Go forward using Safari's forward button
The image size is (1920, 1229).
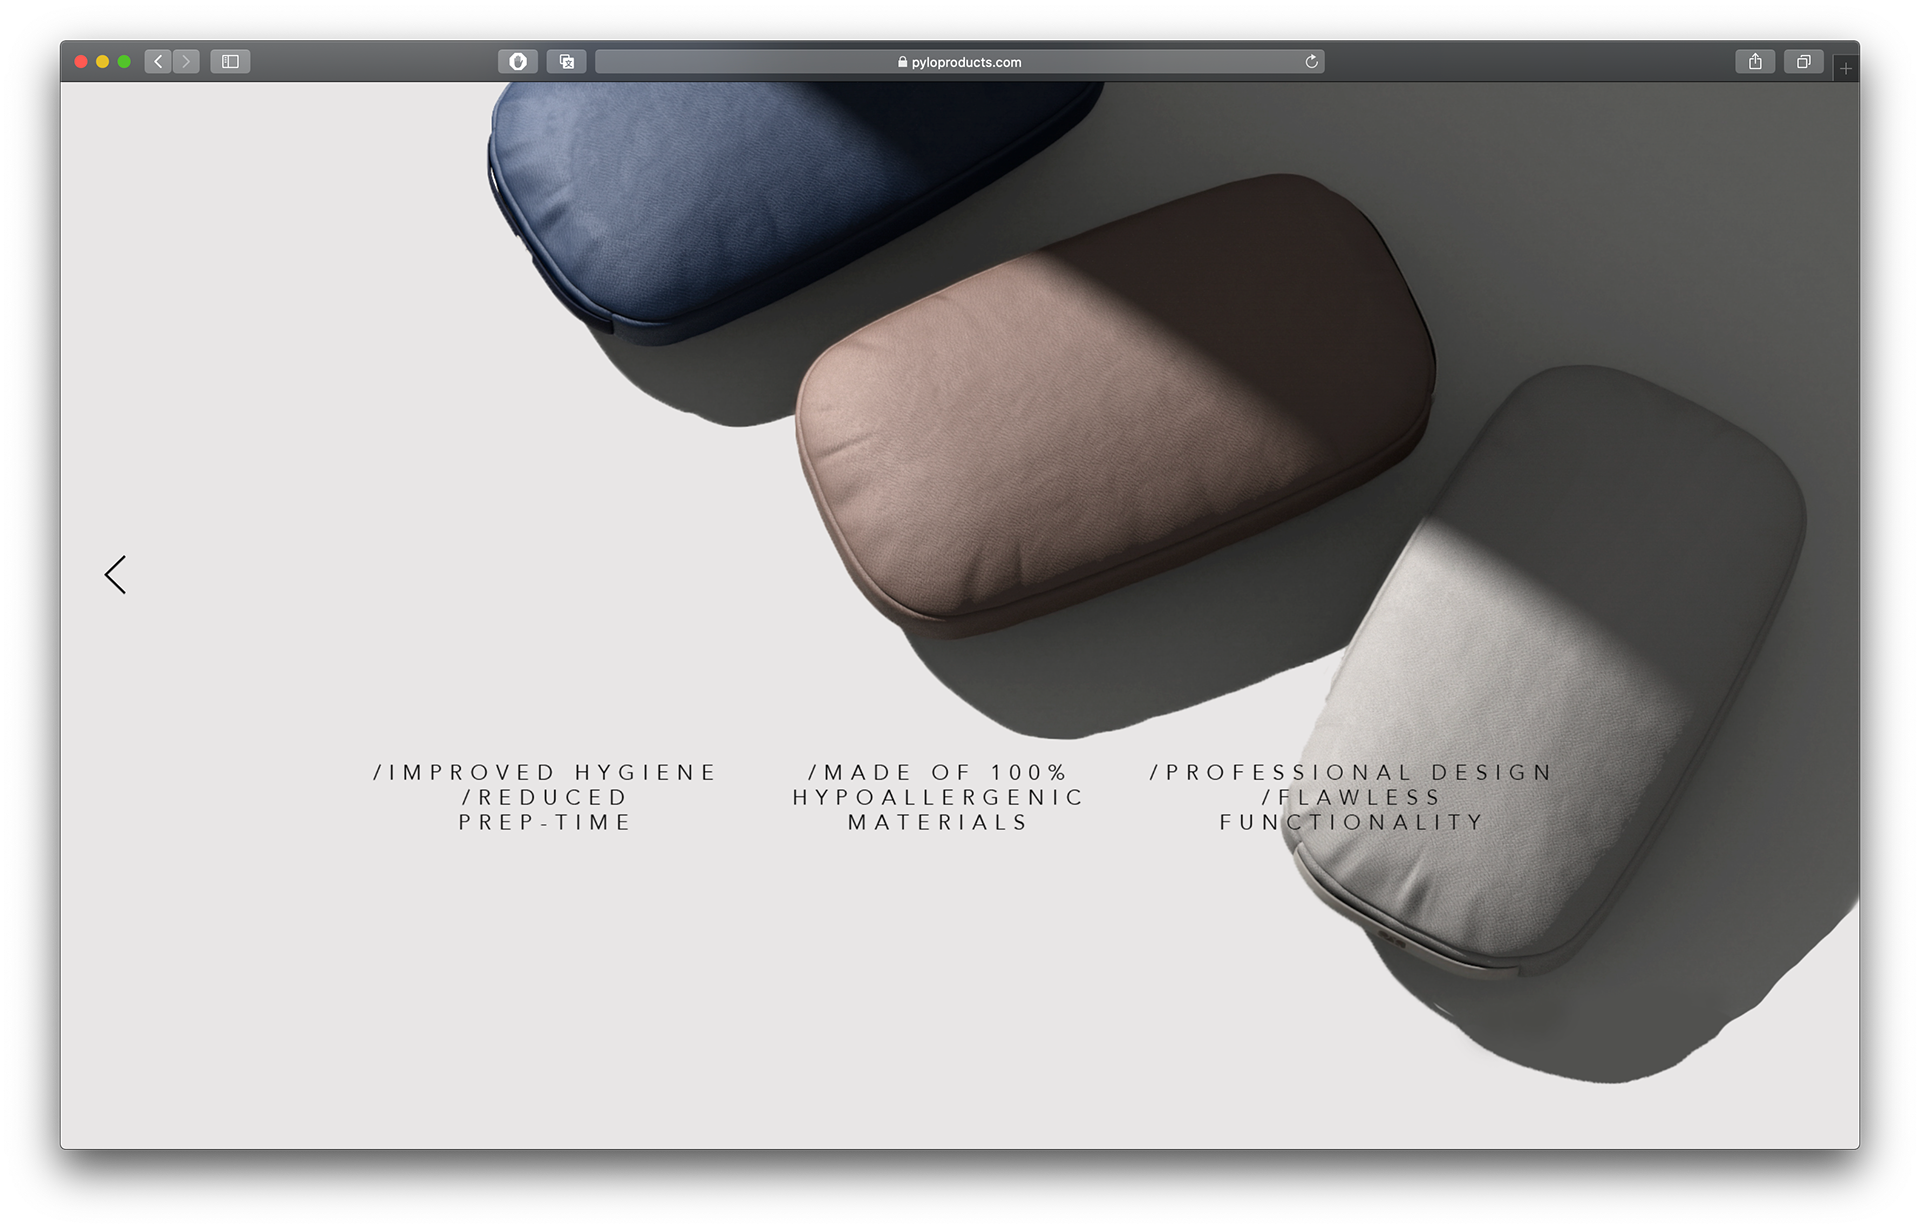point(186,62)
